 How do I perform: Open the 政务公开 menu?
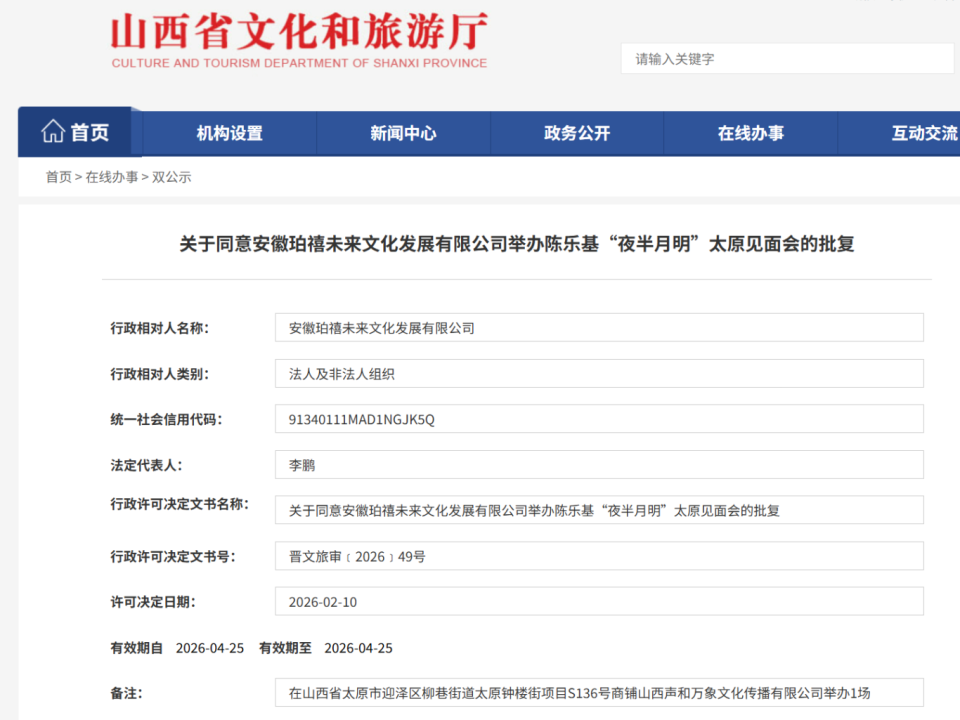(x=576, y=131)
